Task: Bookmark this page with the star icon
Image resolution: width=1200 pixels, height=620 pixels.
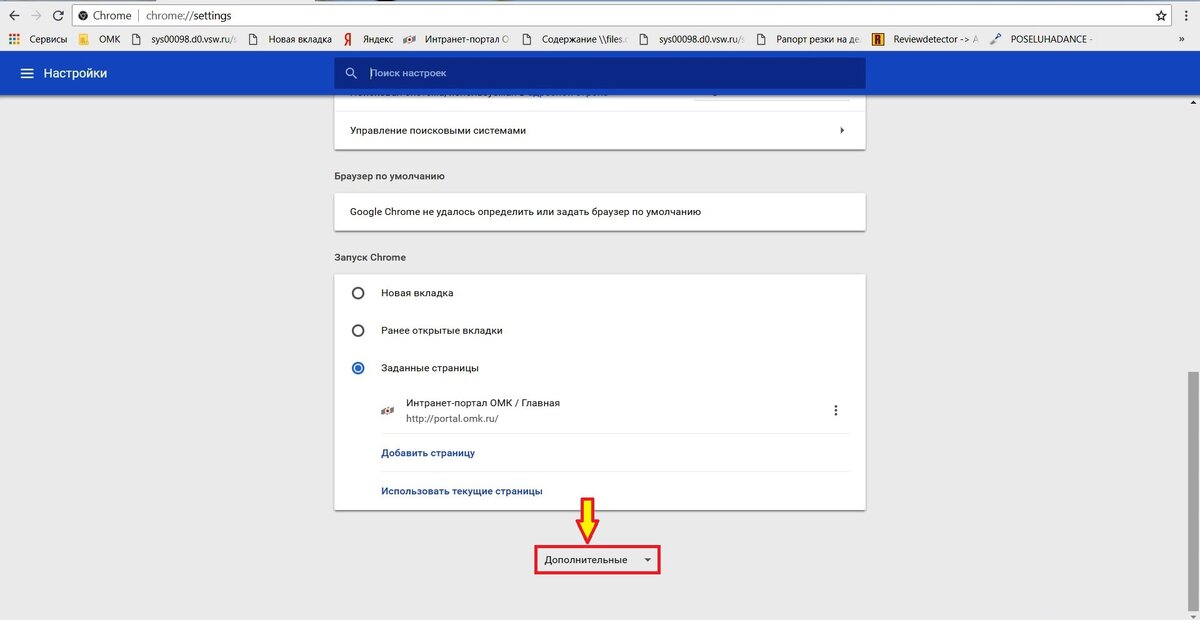Action: point(1161,16)
